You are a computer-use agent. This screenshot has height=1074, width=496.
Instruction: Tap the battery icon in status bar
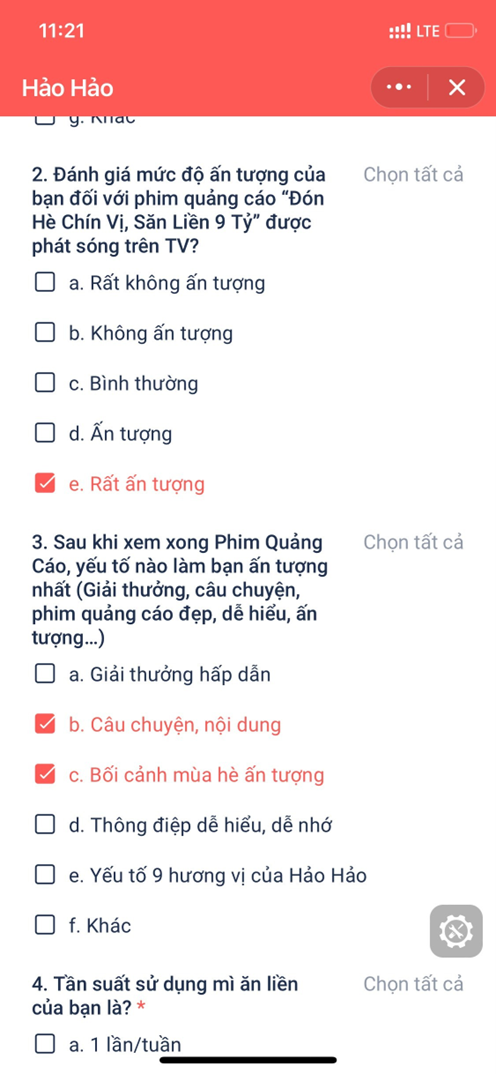coord(460,31)
